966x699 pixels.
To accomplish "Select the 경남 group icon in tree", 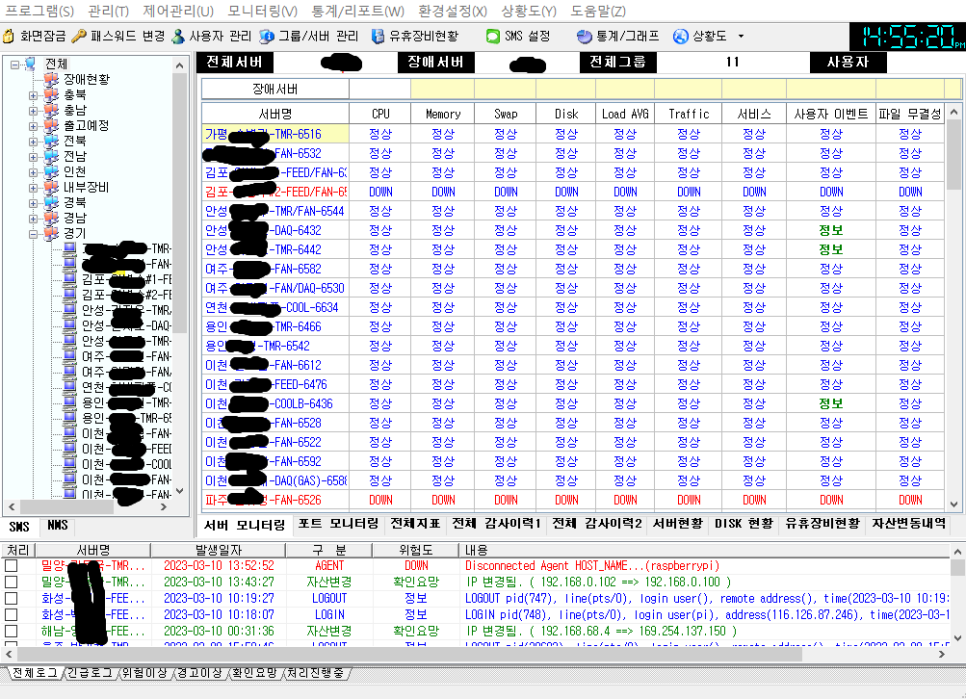I will tap(52, 217).
